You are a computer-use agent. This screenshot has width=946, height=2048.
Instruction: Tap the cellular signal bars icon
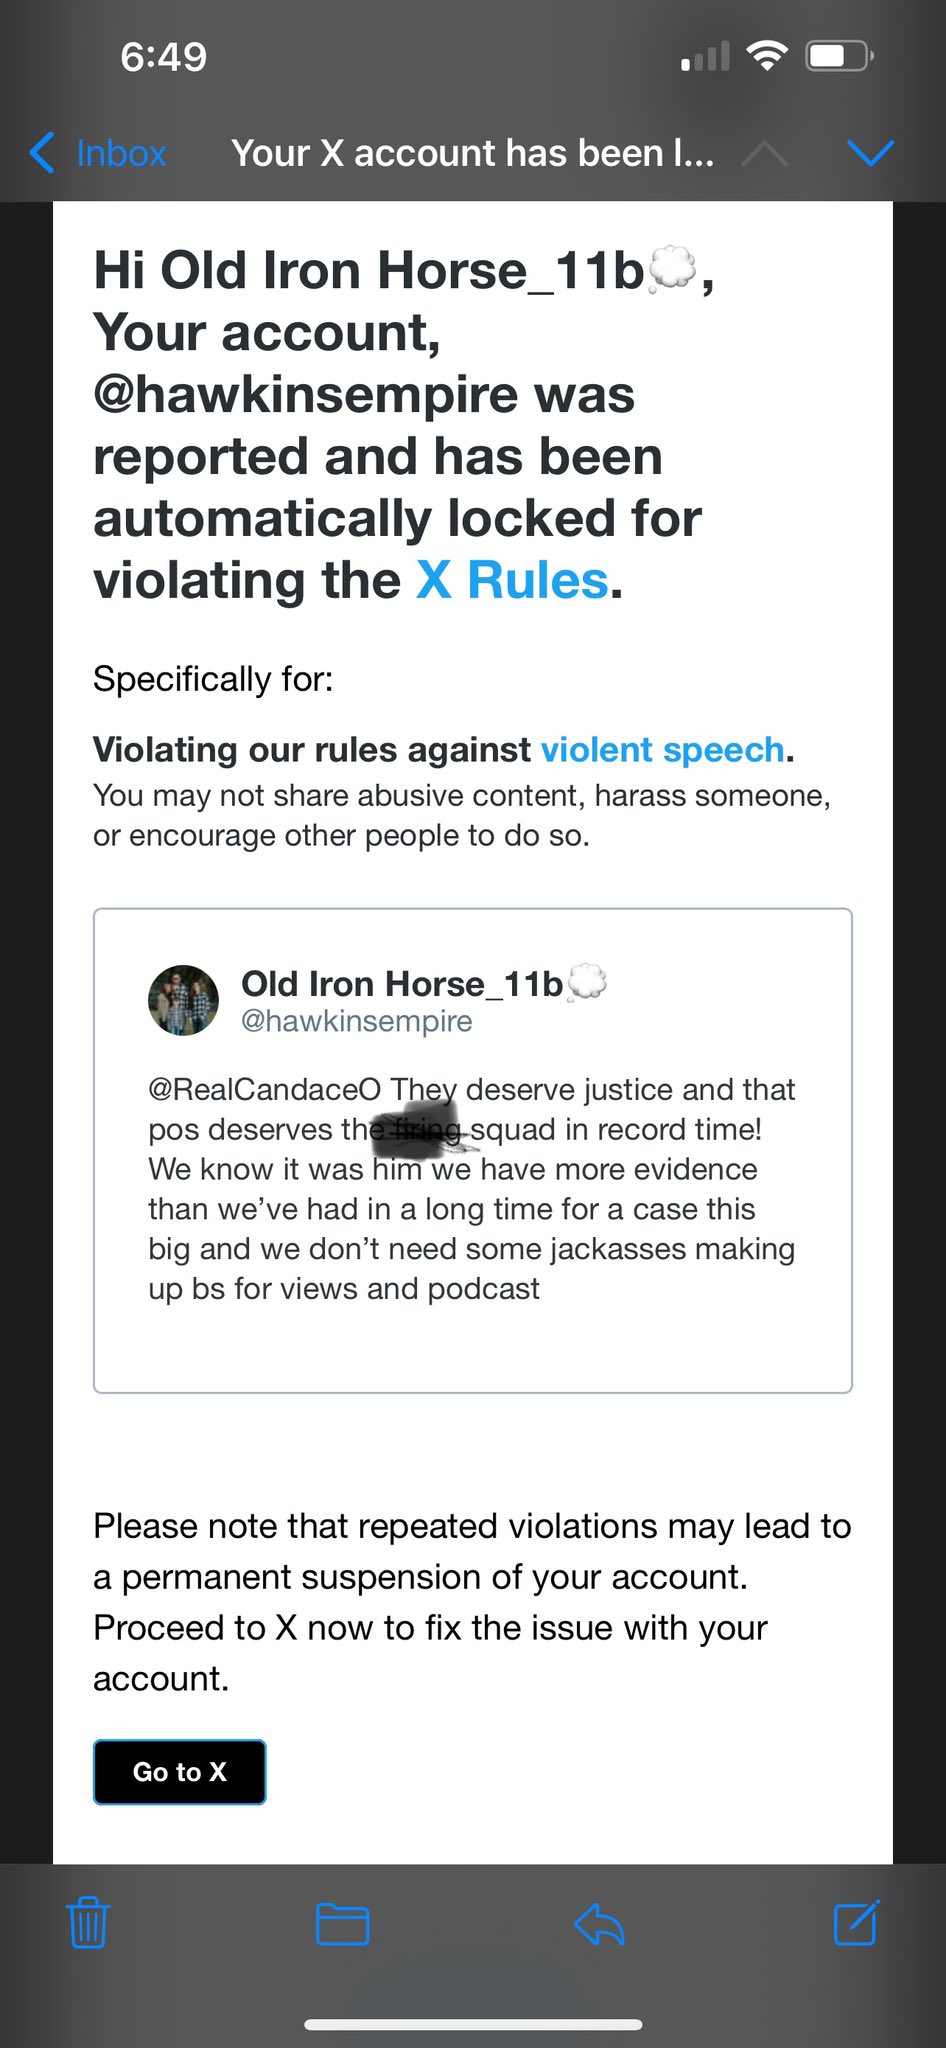[705, 57]
